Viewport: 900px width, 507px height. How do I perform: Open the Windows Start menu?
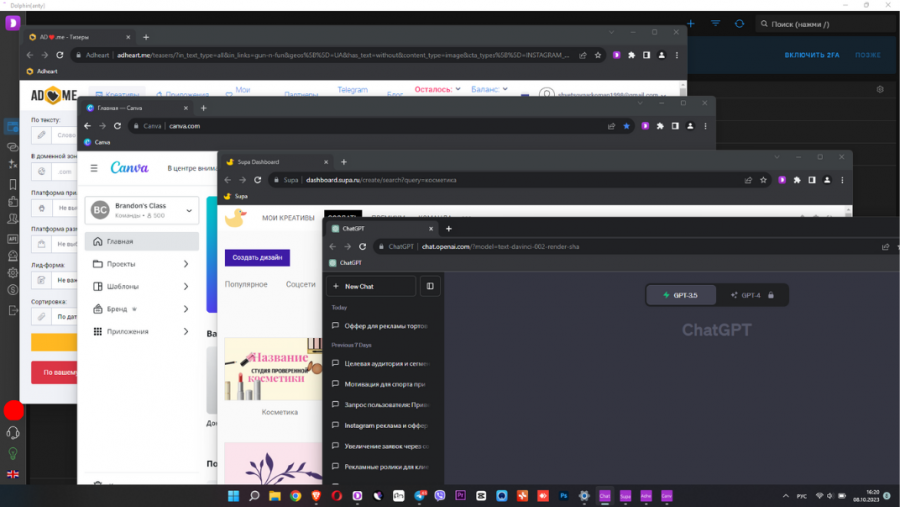(x=233, y=496)
